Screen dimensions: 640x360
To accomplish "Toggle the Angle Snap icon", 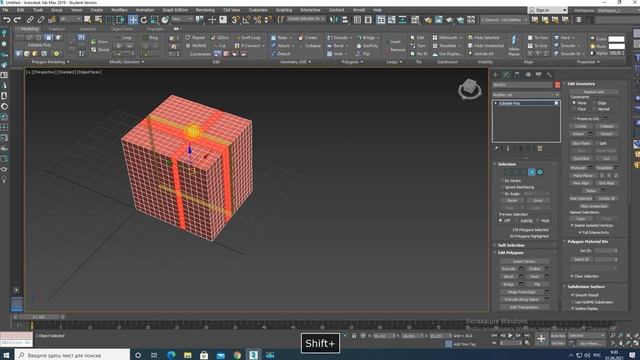I will [247, 20].
